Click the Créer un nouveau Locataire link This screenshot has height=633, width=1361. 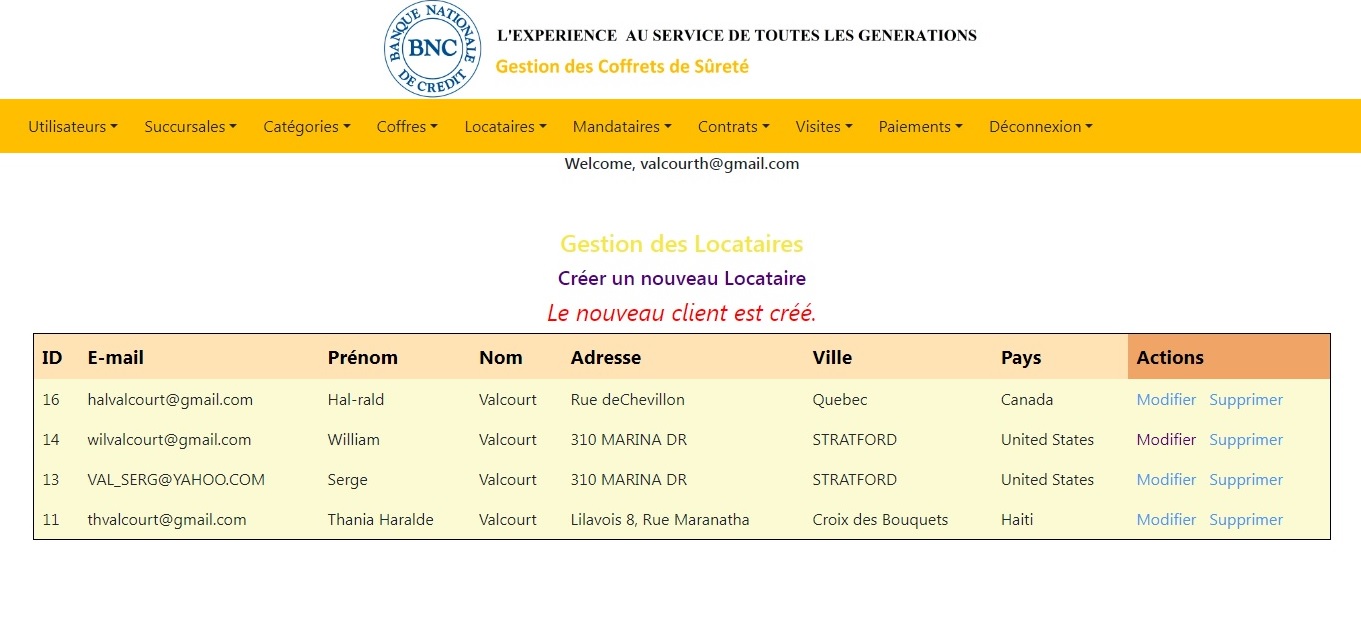(x=681, y=279)
